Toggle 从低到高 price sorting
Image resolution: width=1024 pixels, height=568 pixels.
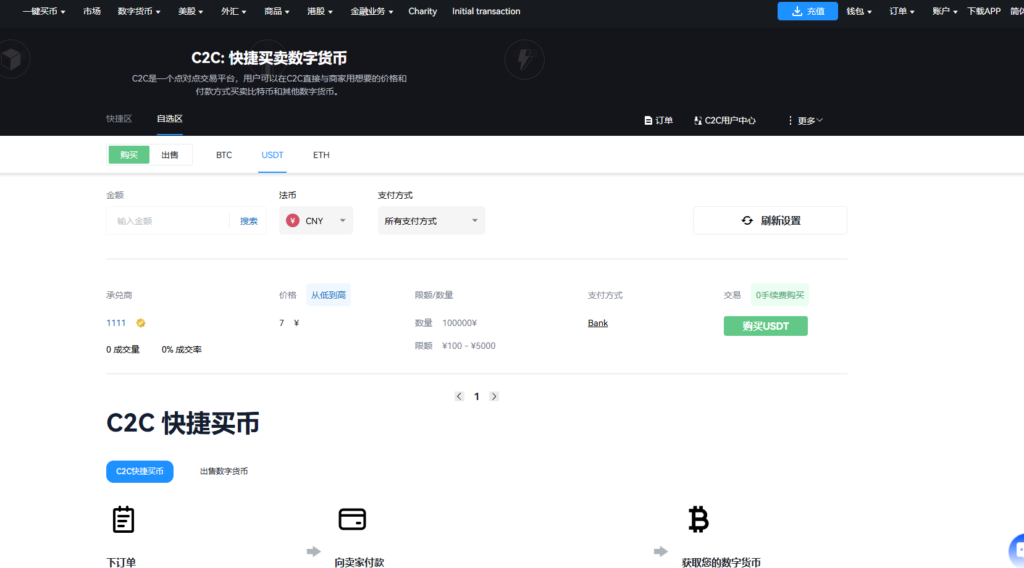(x=328, y=295)
